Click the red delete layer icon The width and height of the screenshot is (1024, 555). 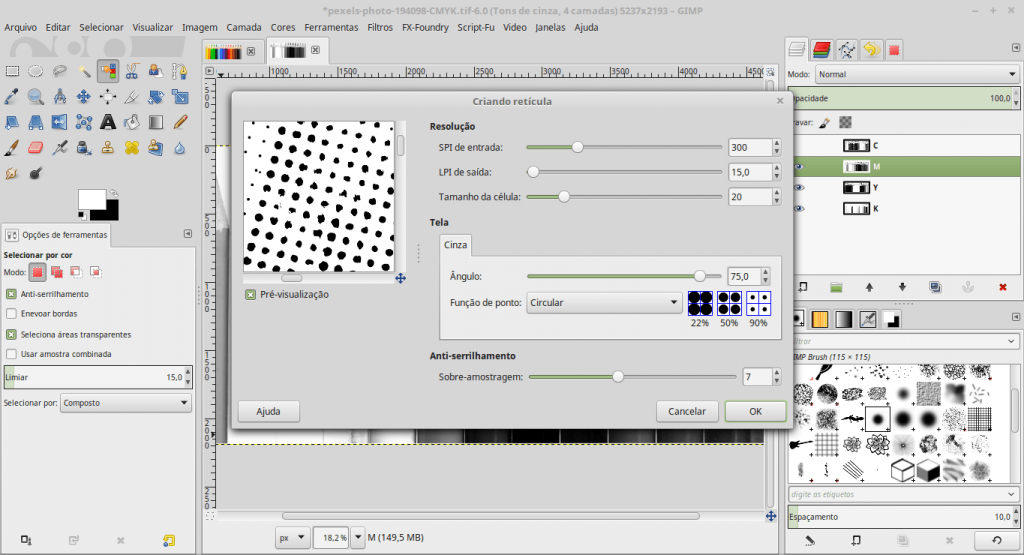click(x=1002, y=287)
